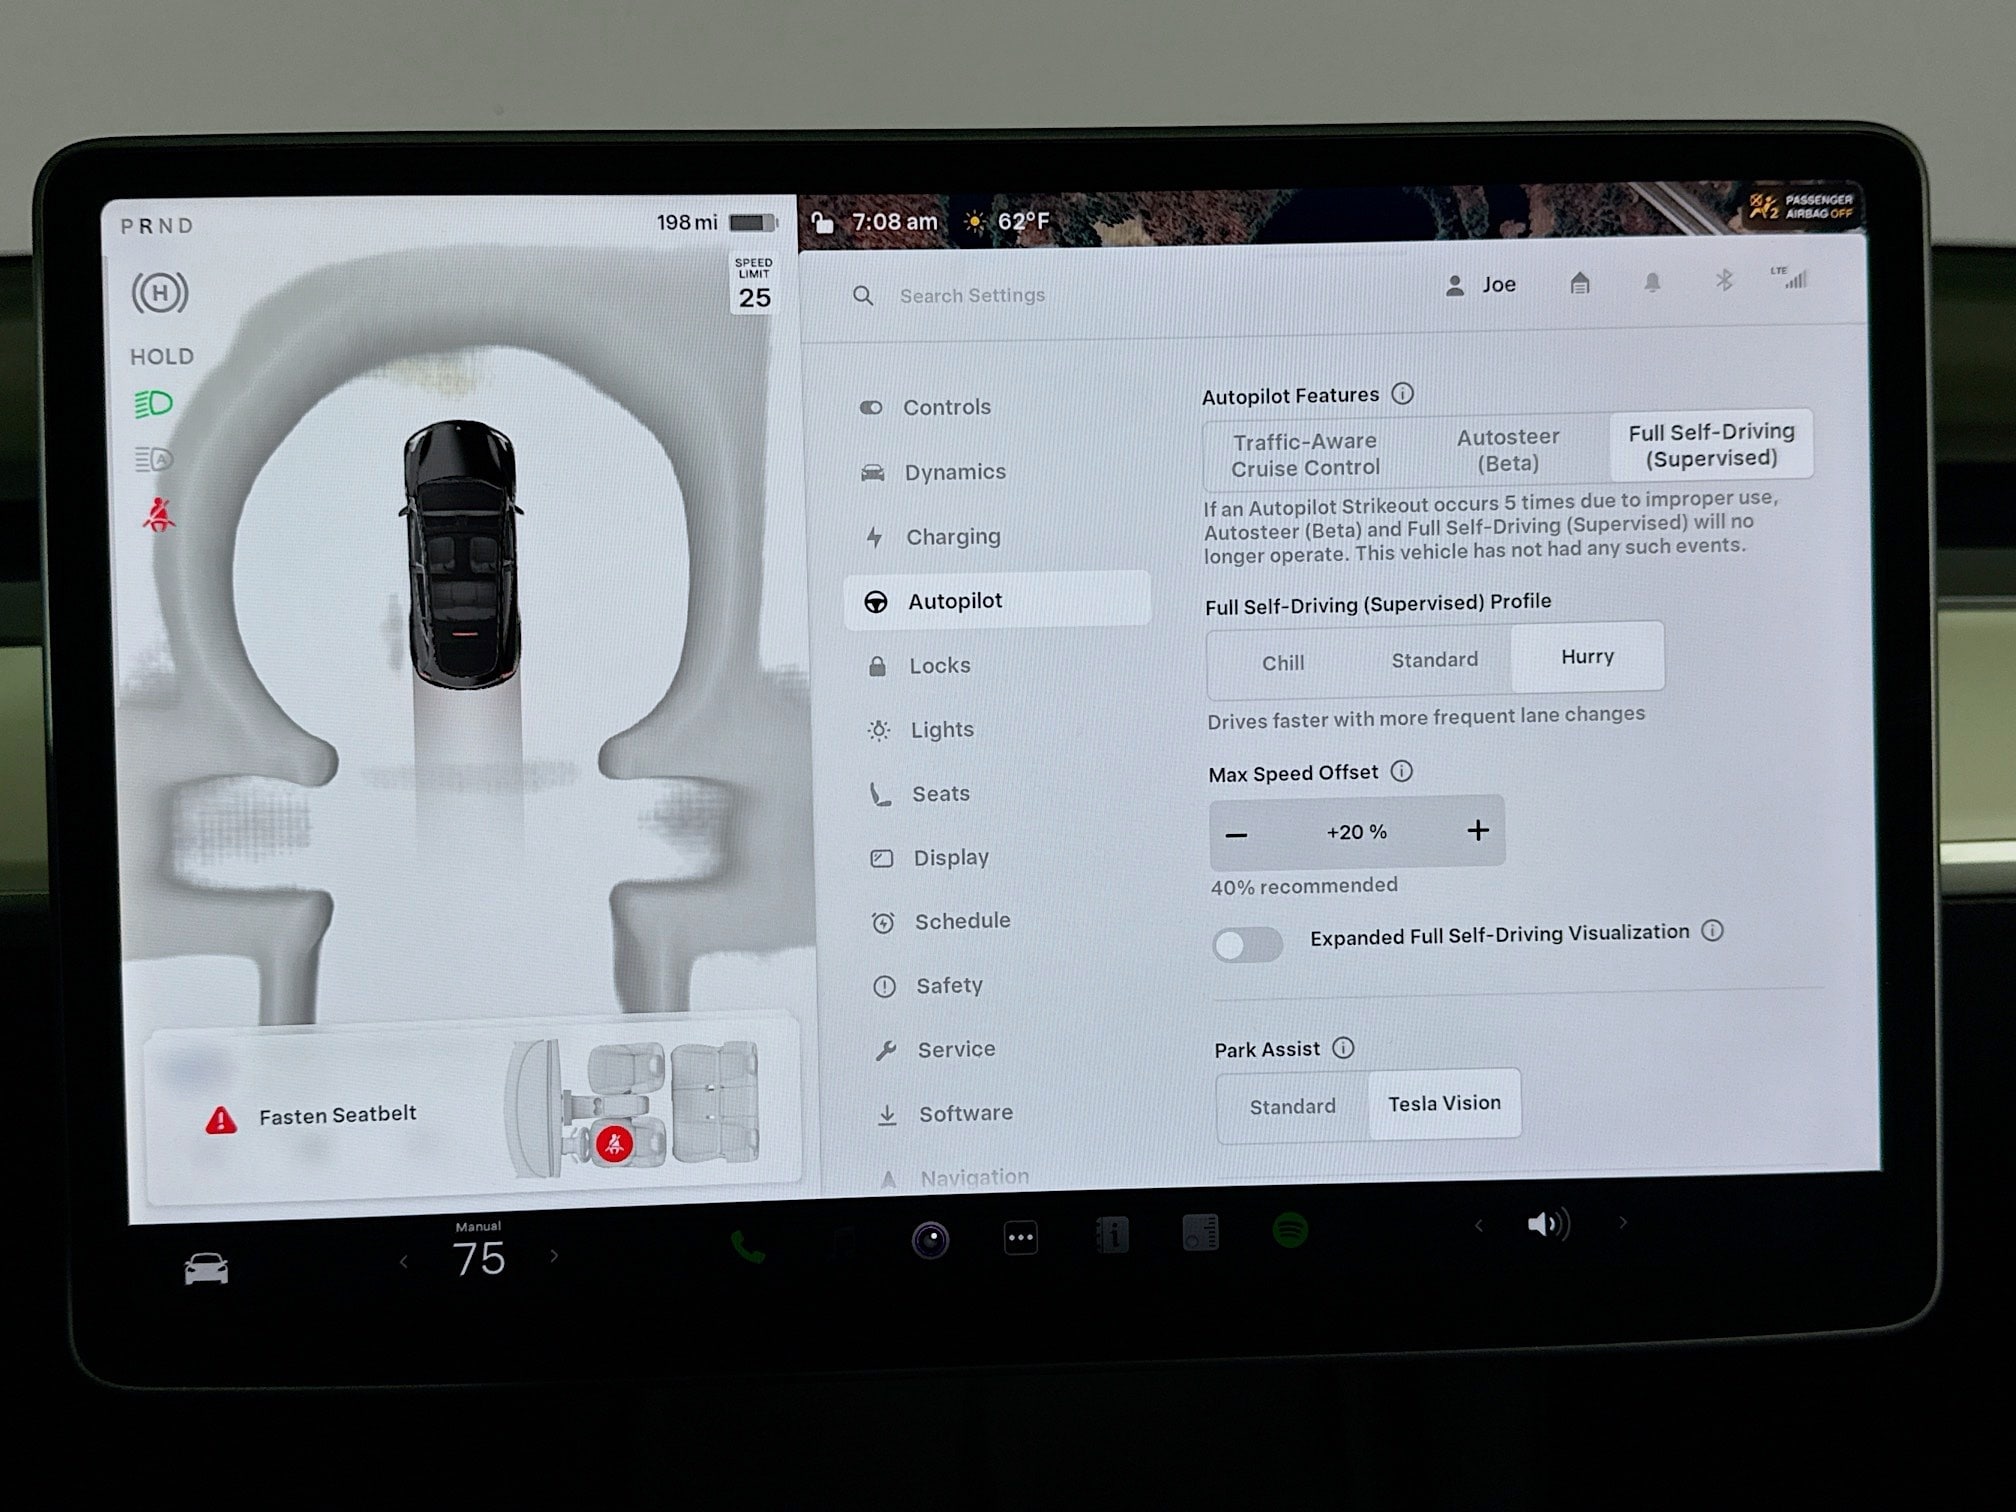Tap the PRND gear indicator

point(157,226)
